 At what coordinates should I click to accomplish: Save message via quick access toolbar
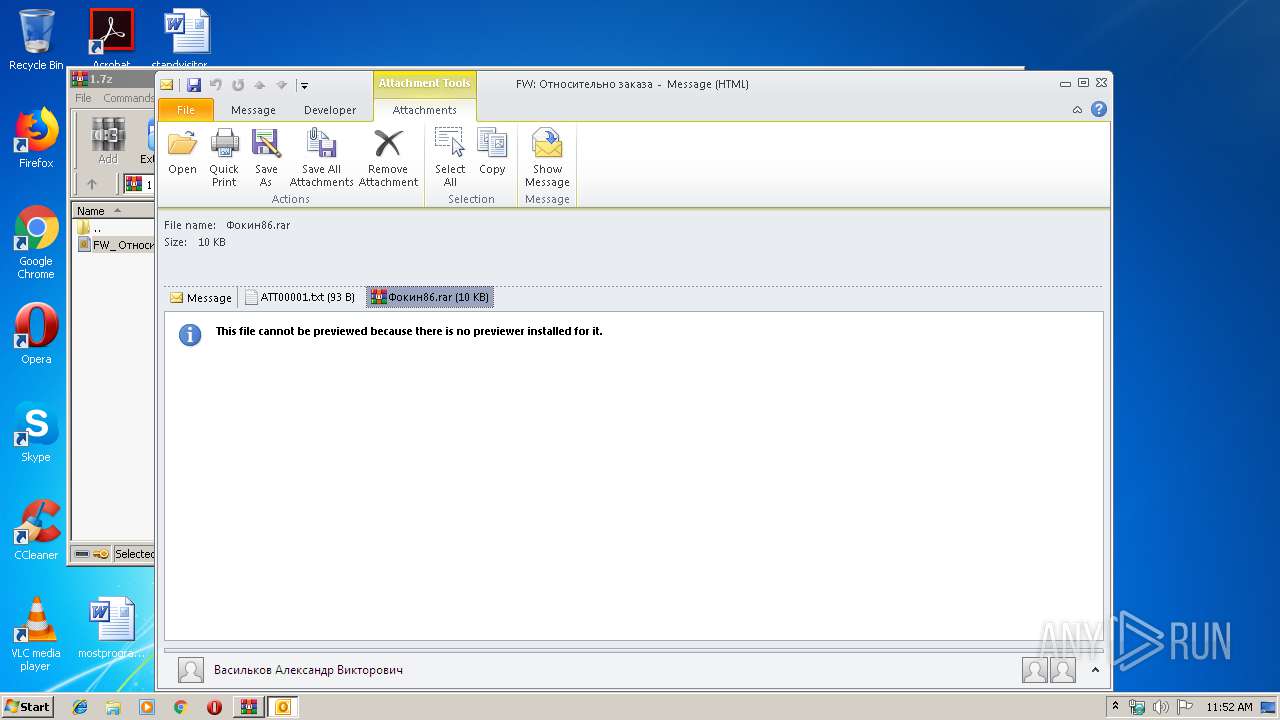tap(194, 85)
